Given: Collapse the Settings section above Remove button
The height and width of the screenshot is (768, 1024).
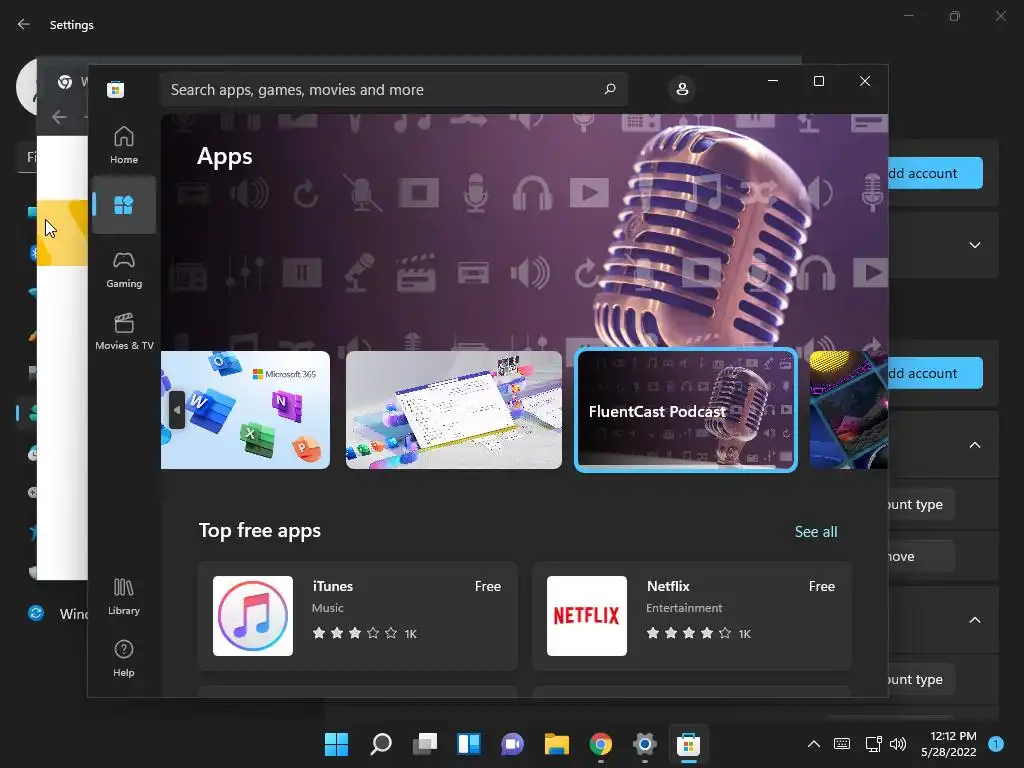Looking at the screenshot, I should pyautogui.click(x=974, y=445).
